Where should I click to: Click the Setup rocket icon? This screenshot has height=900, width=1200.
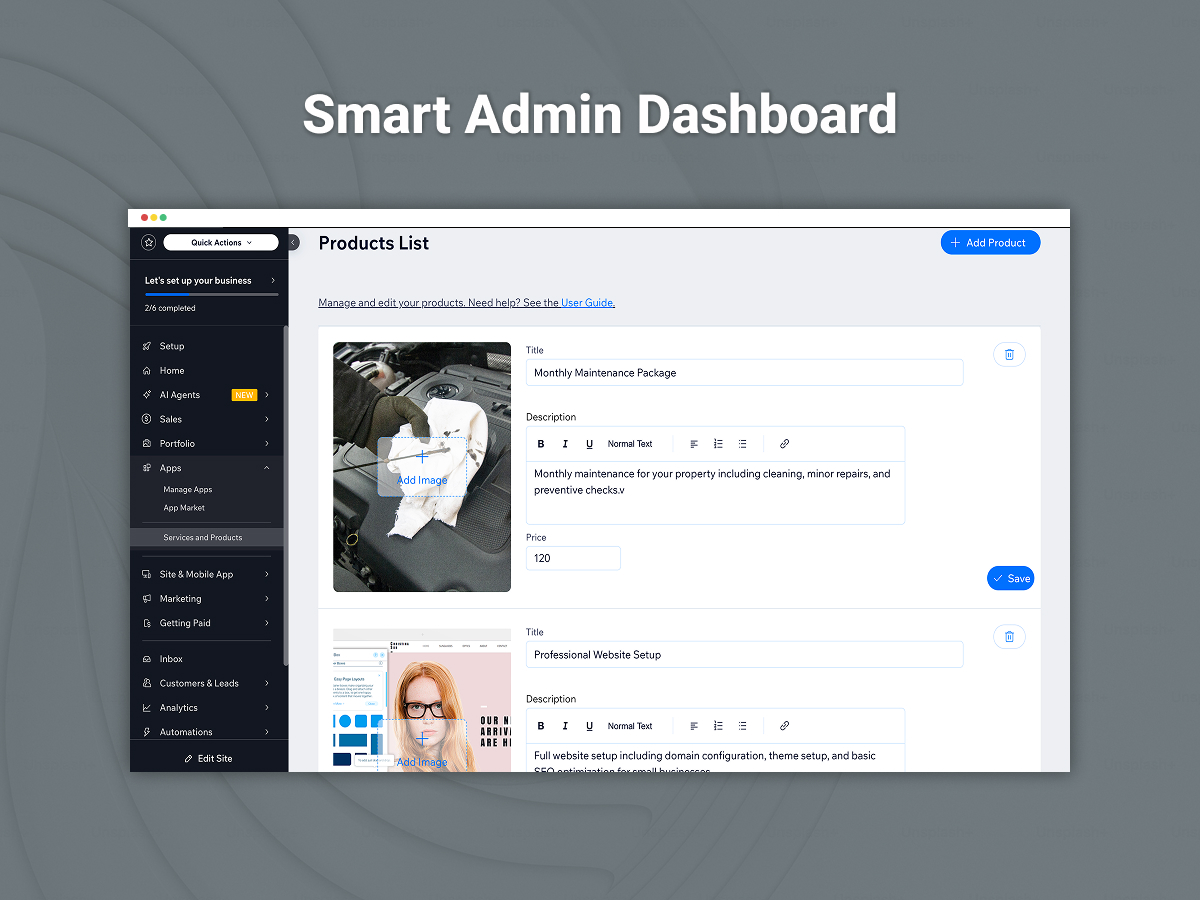147,346
